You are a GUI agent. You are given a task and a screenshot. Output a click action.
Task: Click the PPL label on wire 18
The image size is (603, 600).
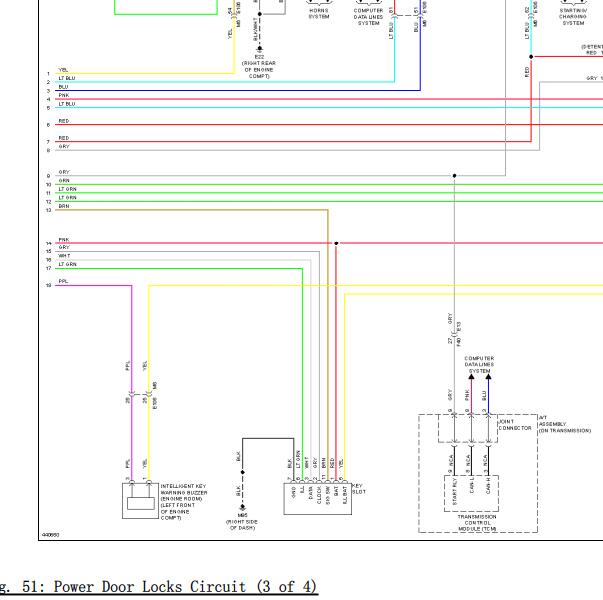tap(63, 281)
